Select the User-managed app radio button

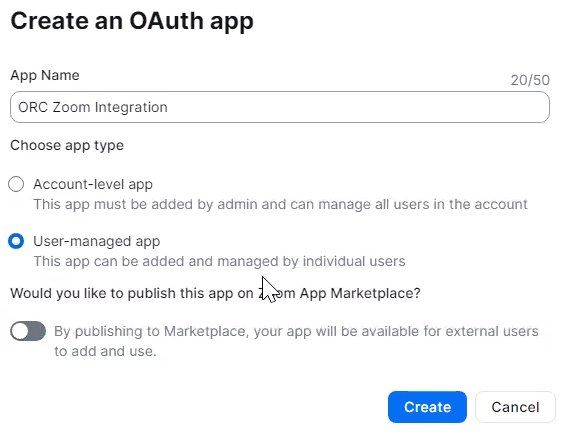point(16,241)
